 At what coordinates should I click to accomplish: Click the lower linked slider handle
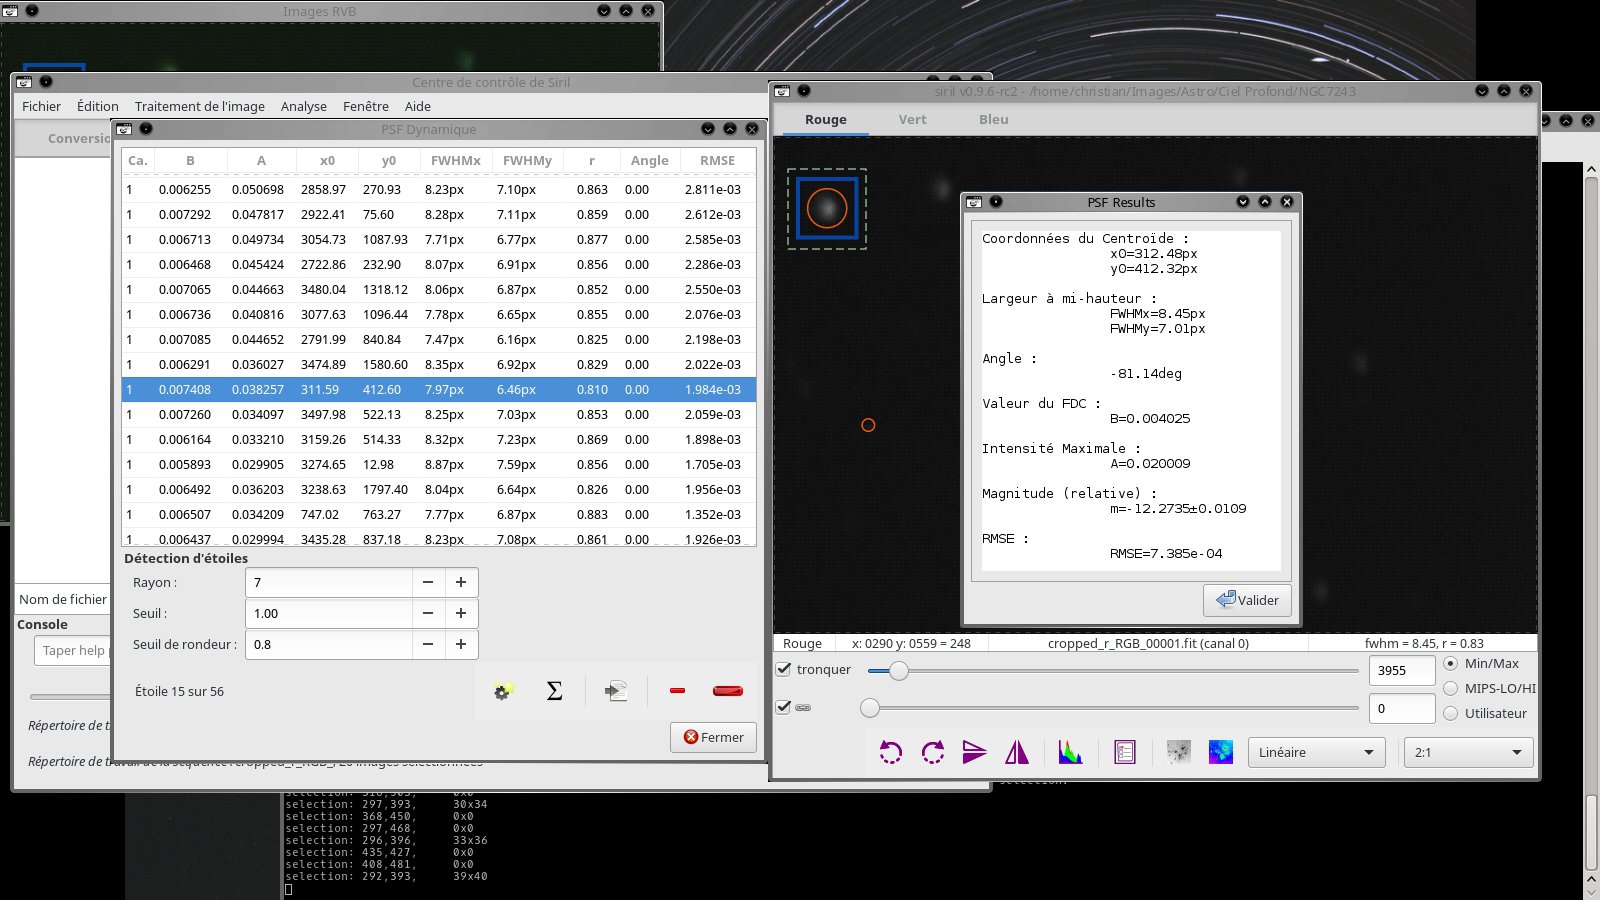[x=870, y=708]
